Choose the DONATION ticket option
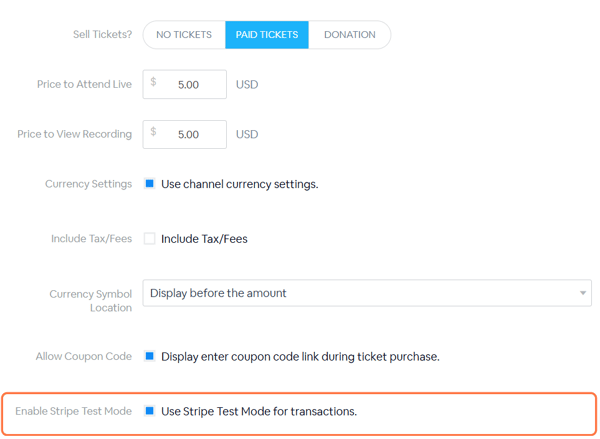This screenshot has height=439, width=600. (350, 35)
